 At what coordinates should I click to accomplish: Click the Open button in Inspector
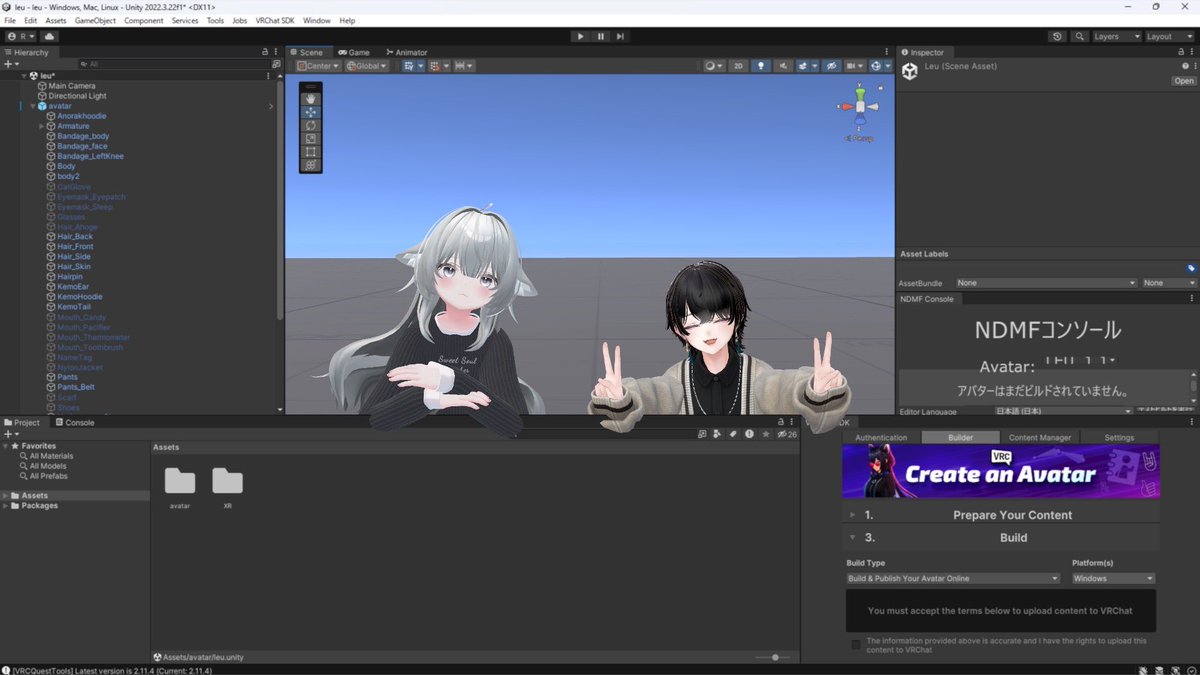point(1184,81)
